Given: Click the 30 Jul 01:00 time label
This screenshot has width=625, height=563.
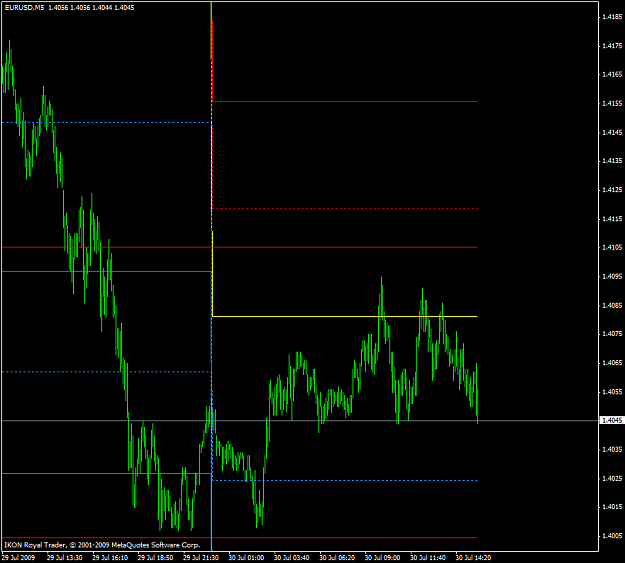Looking at the screenshot, I should pos(246,557).
